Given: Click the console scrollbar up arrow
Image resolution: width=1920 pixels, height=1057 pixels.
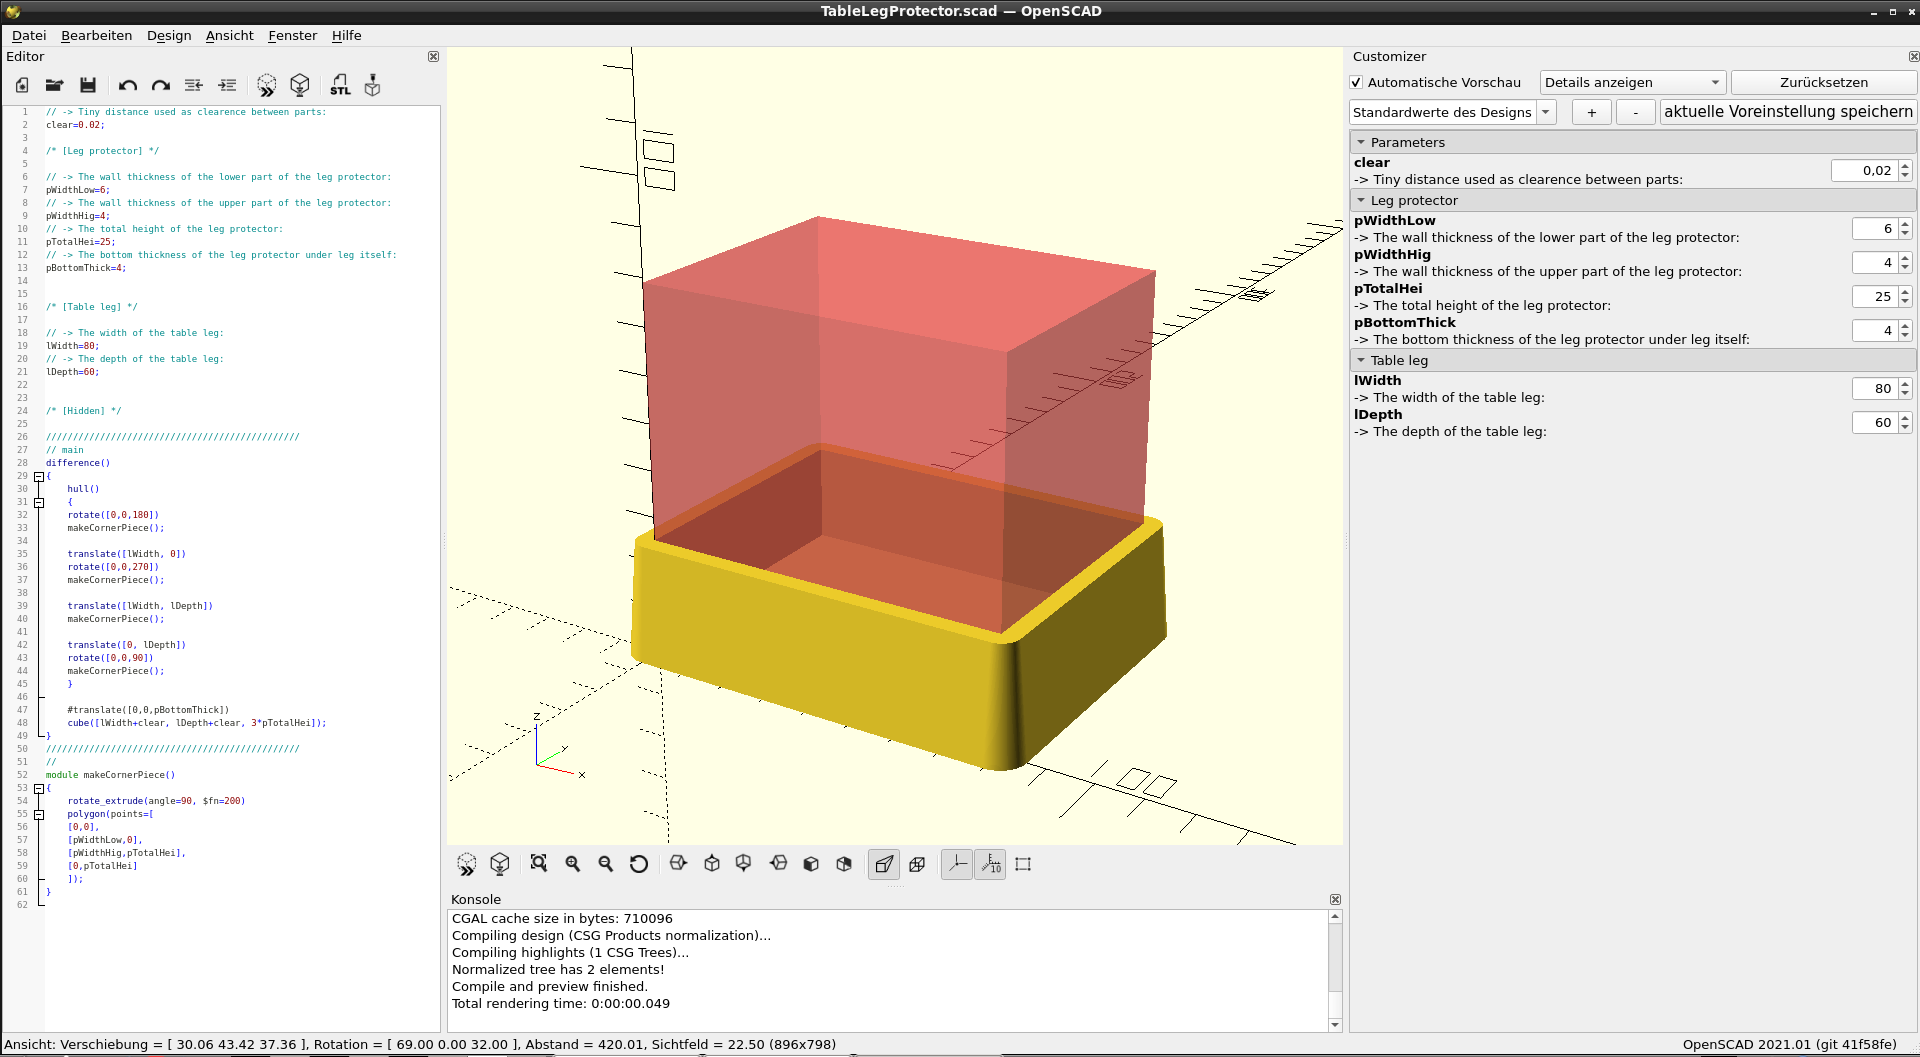Looking at the screenshot, I should pyautogui.click(x=1335, y=917).
